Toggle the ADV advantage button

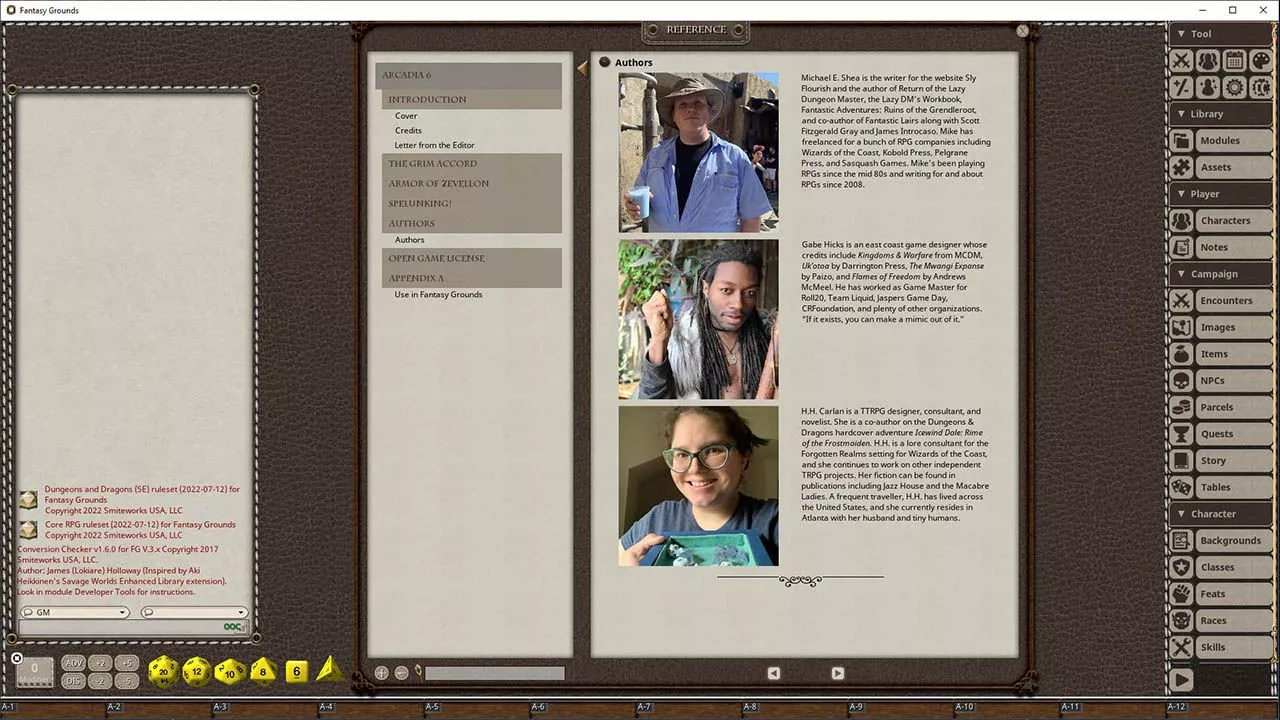(x=73, y=663)
